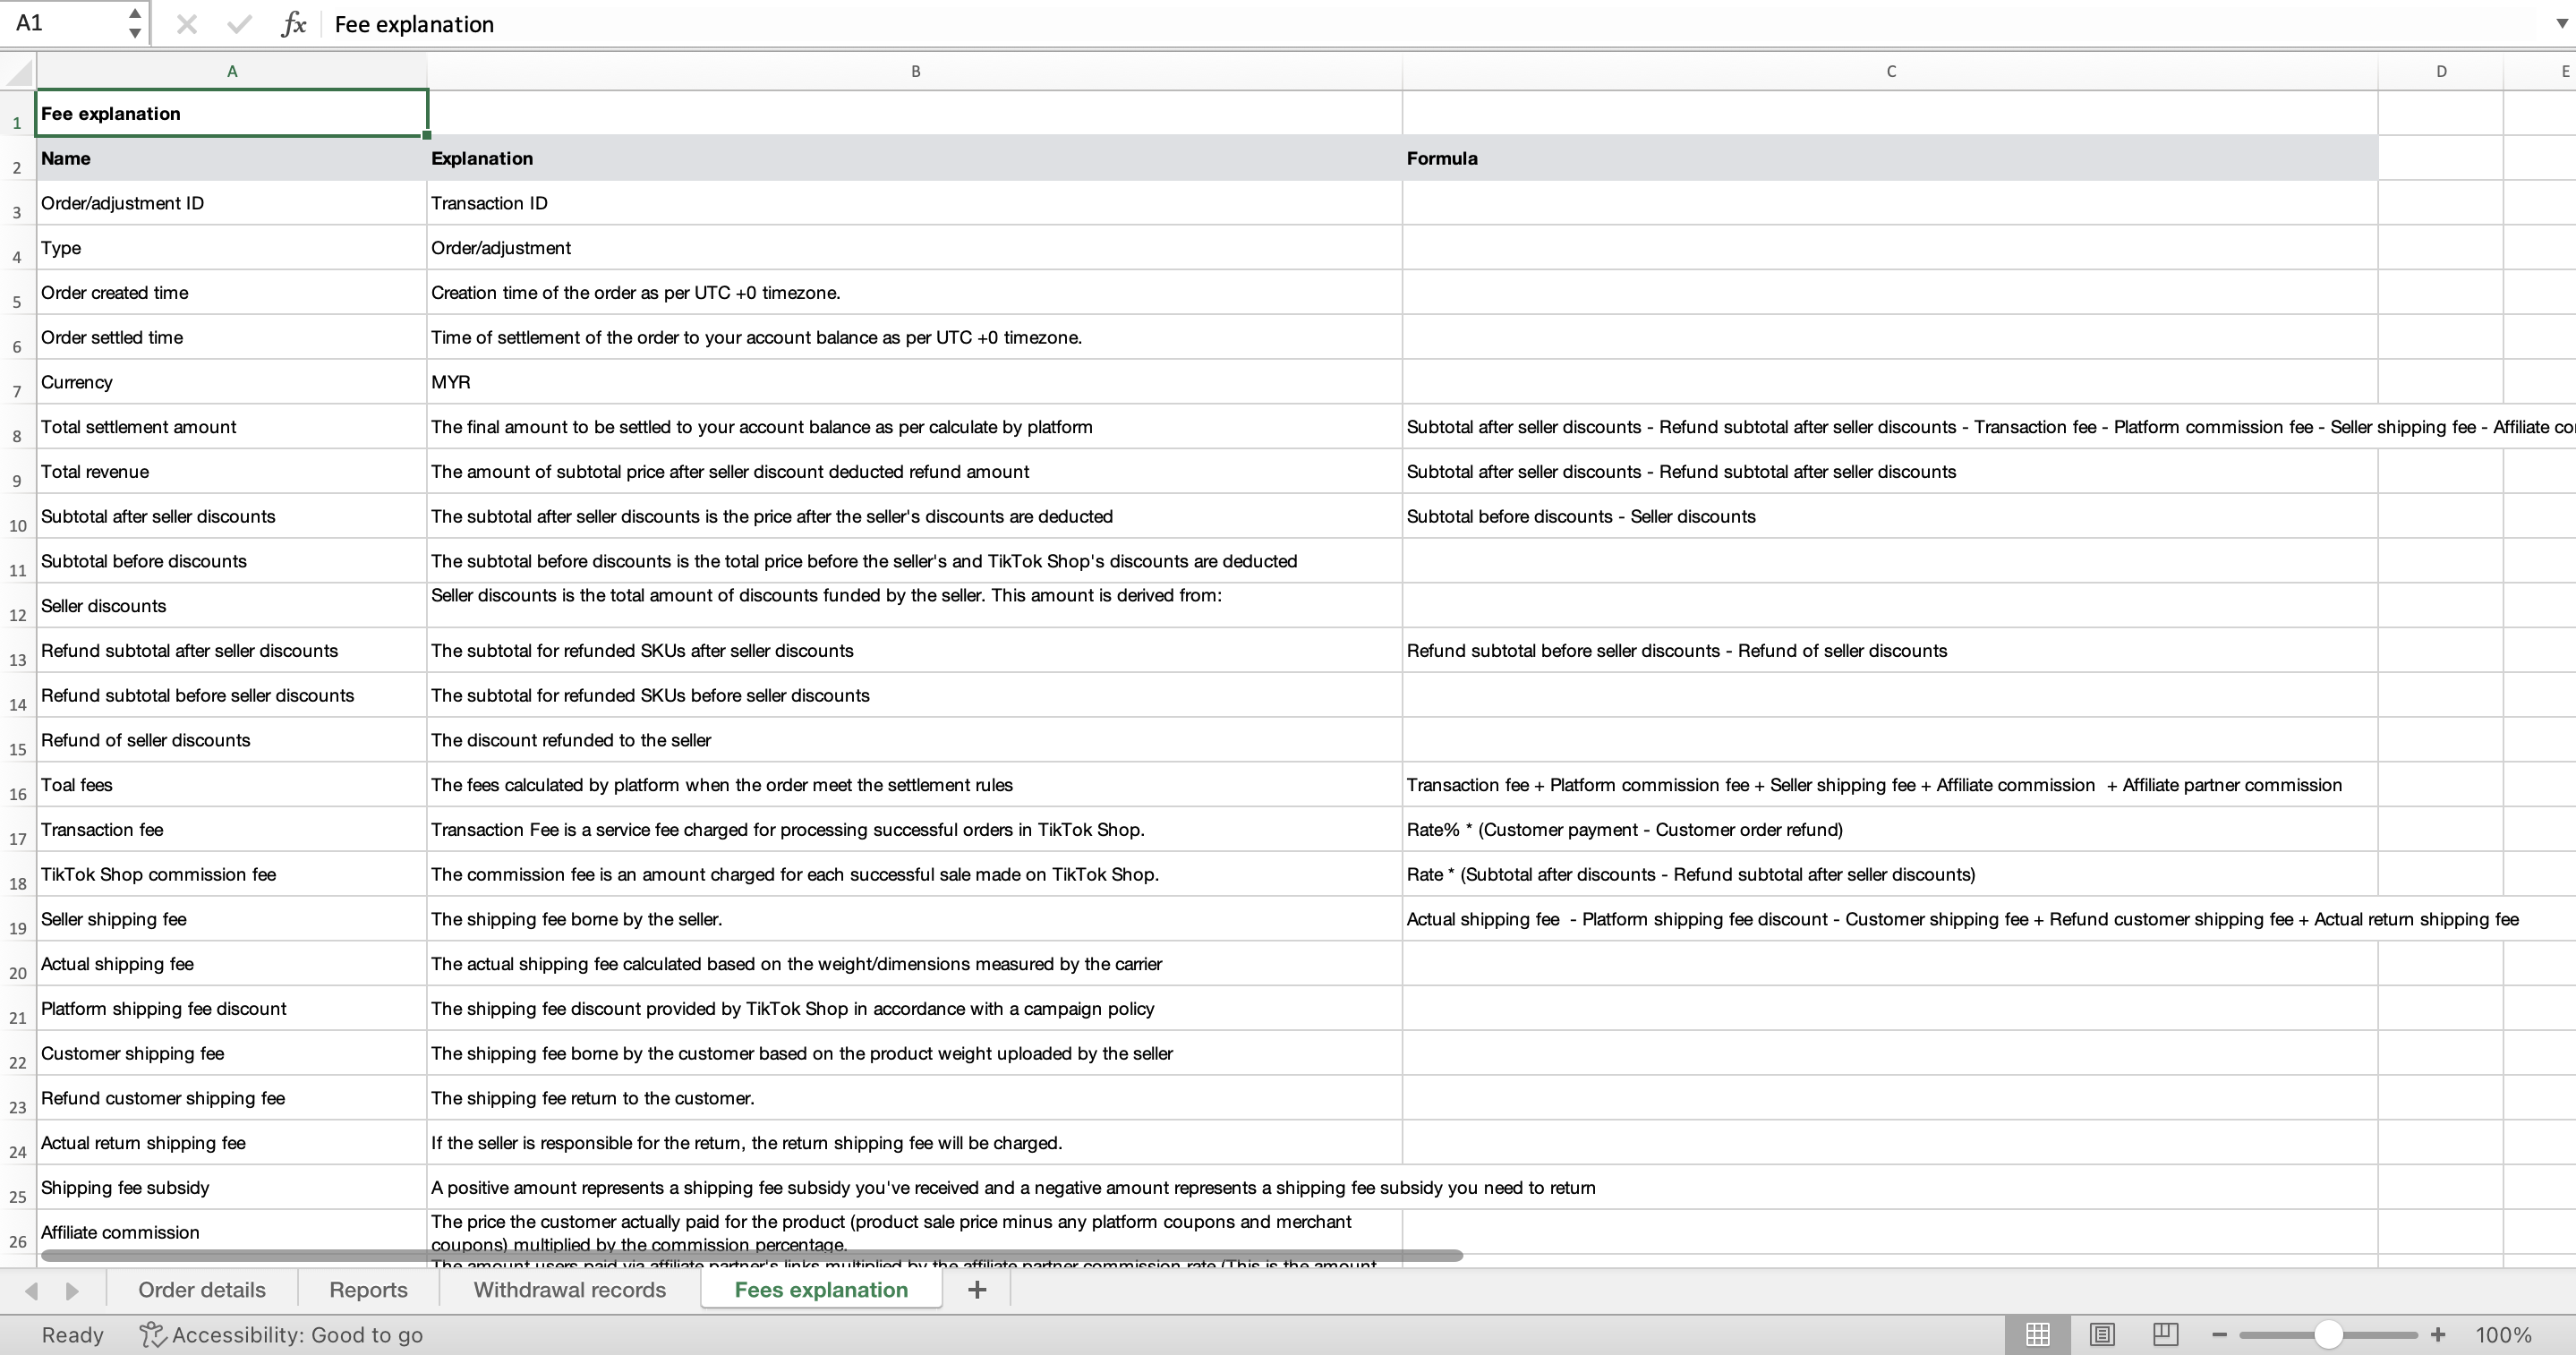Viewport: 2576px width, 1355px height.
Task: Click the confirm entry checkmark icon
Action: [x=239, y=24]
